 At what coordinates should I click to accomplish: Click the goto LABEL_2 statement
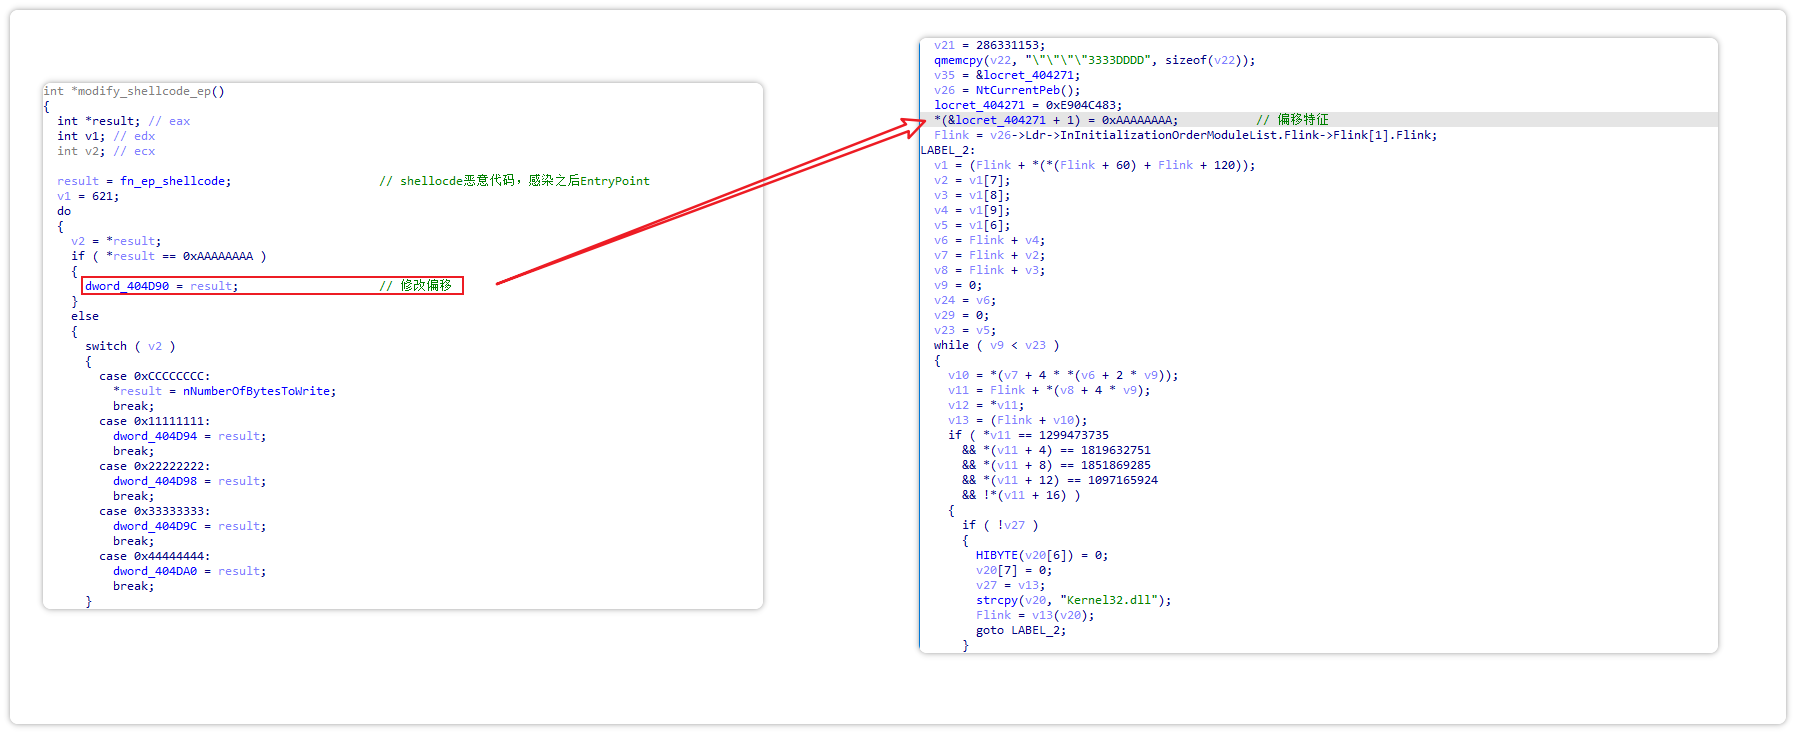click(1020, 630)
